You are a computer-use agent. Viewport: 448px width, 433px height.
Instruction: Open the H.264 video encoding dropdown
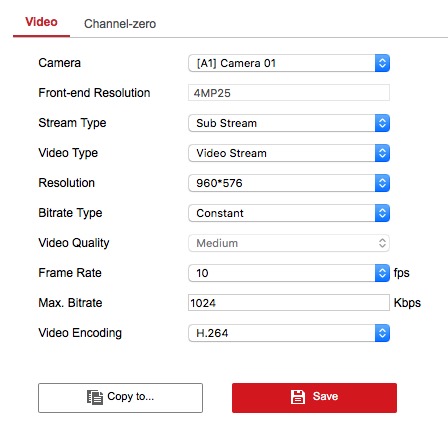(x=289, y=333)
